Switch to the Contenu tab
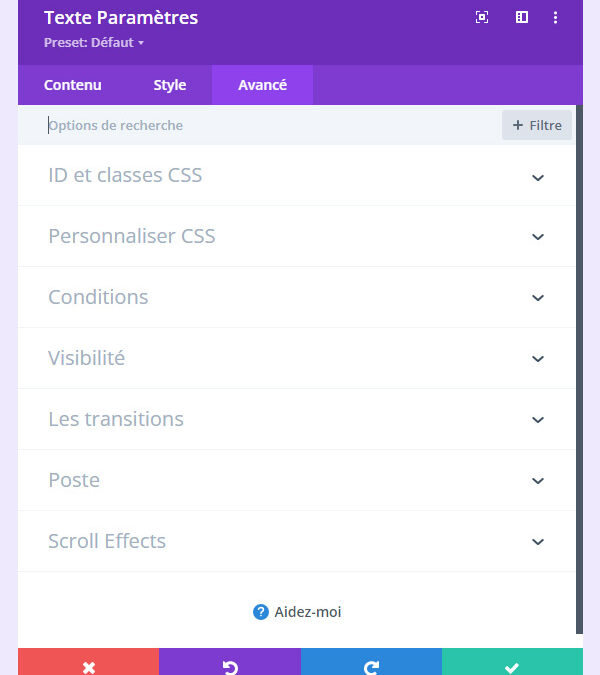The height and width of the screenshot is (675, 600). point(73,85)
